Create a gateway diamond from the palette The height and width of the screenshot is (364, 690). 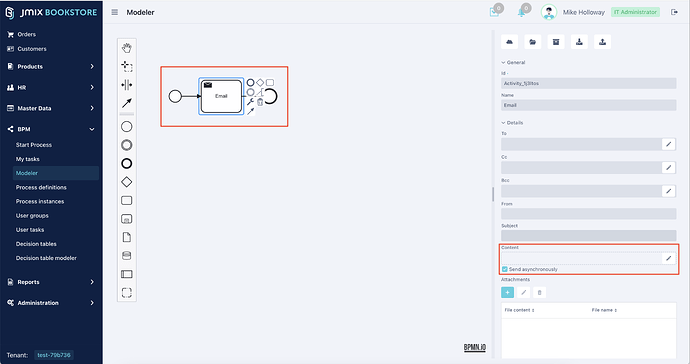pos(127,182)
